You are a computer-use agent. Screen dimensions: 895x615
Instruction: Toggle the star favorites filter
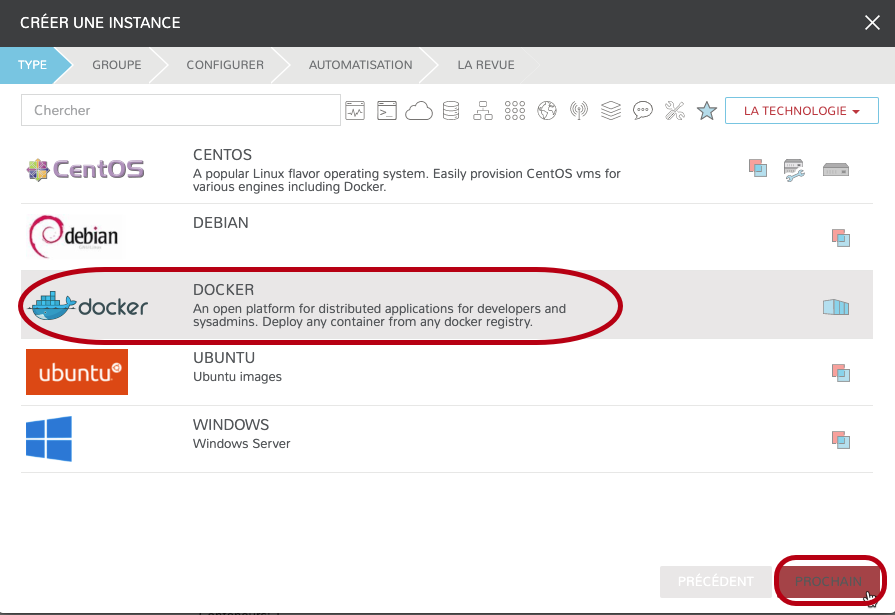707,111
